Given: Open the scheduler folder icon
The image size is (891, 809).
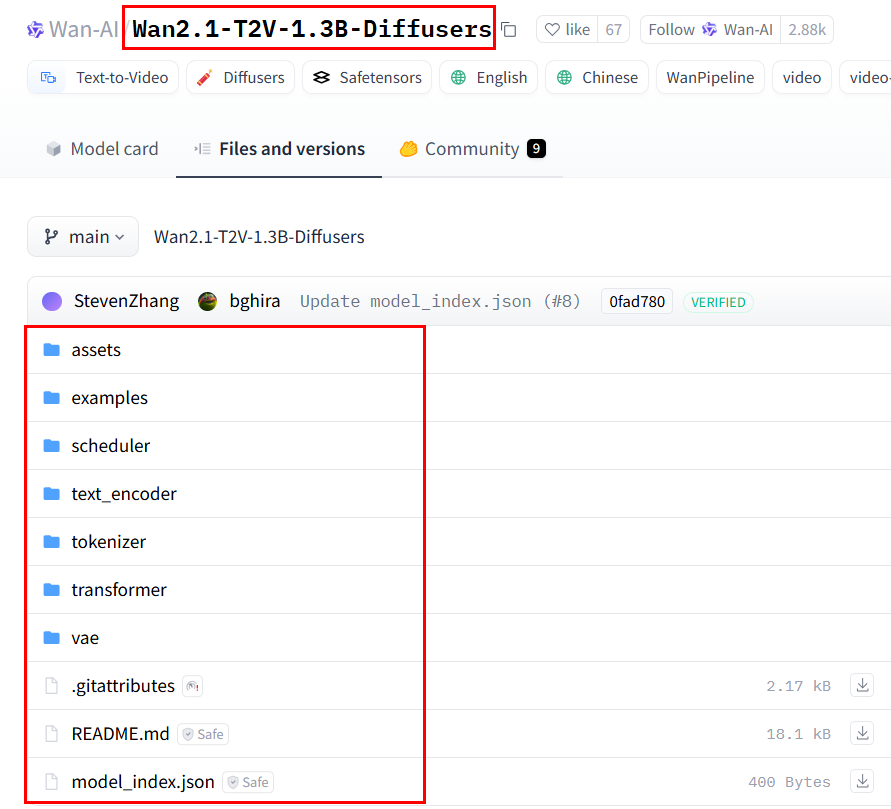Looking at the screenshot, I should click(52, 445).
